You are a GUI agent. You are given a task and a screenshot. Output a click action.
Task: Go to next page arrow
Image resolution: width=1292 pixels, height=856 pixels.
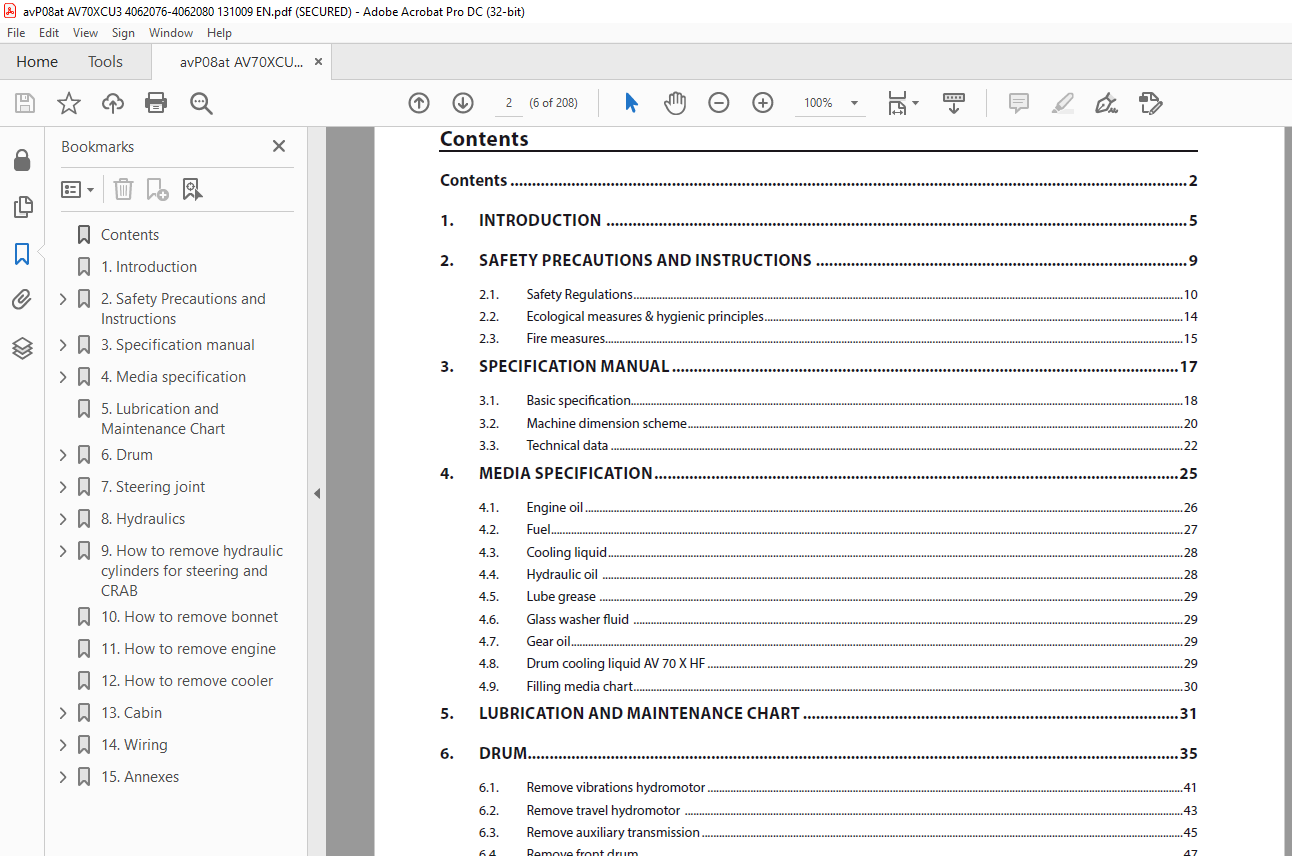(x=463, y=103)
